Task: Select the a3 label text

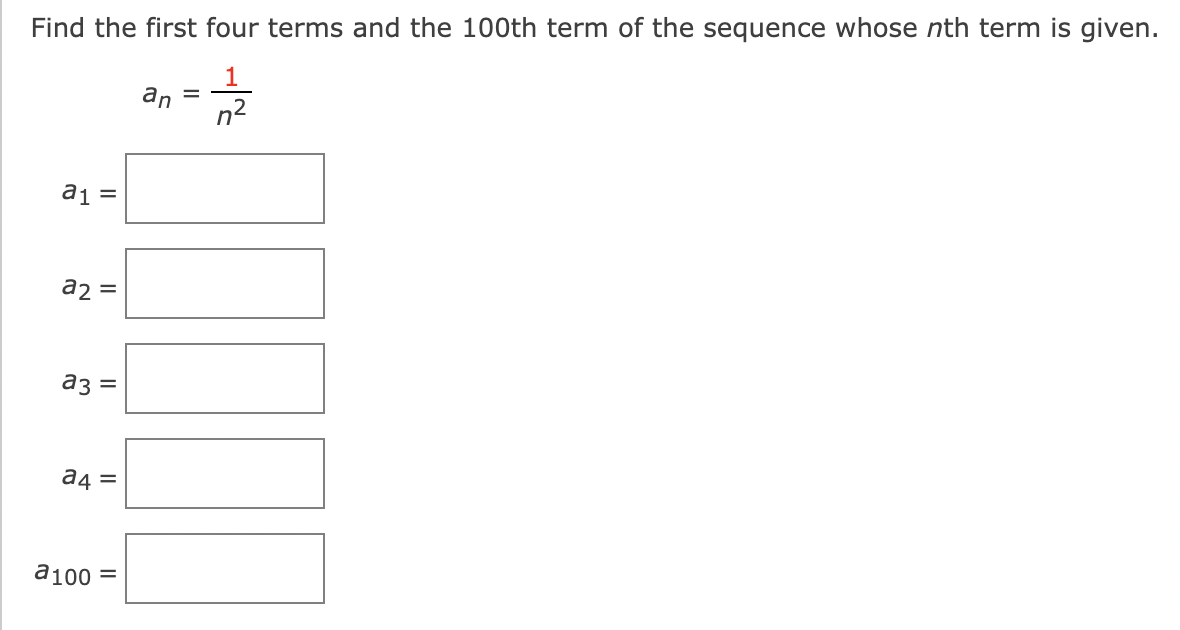Action: (x=74, y=382)
